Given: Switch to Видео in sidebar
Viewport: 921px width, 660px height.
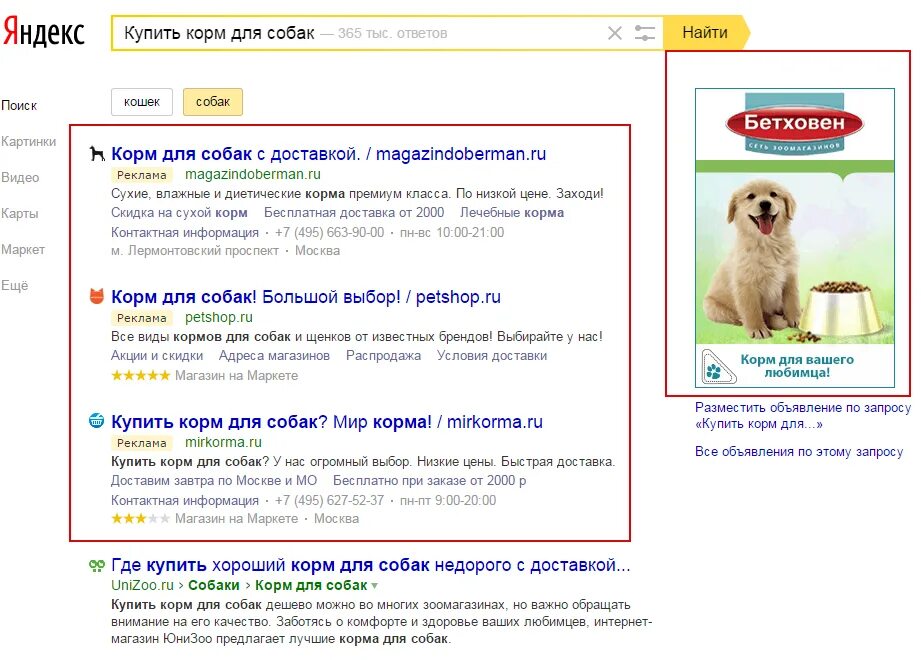Looking at the screenshot, I should (20, 177).
